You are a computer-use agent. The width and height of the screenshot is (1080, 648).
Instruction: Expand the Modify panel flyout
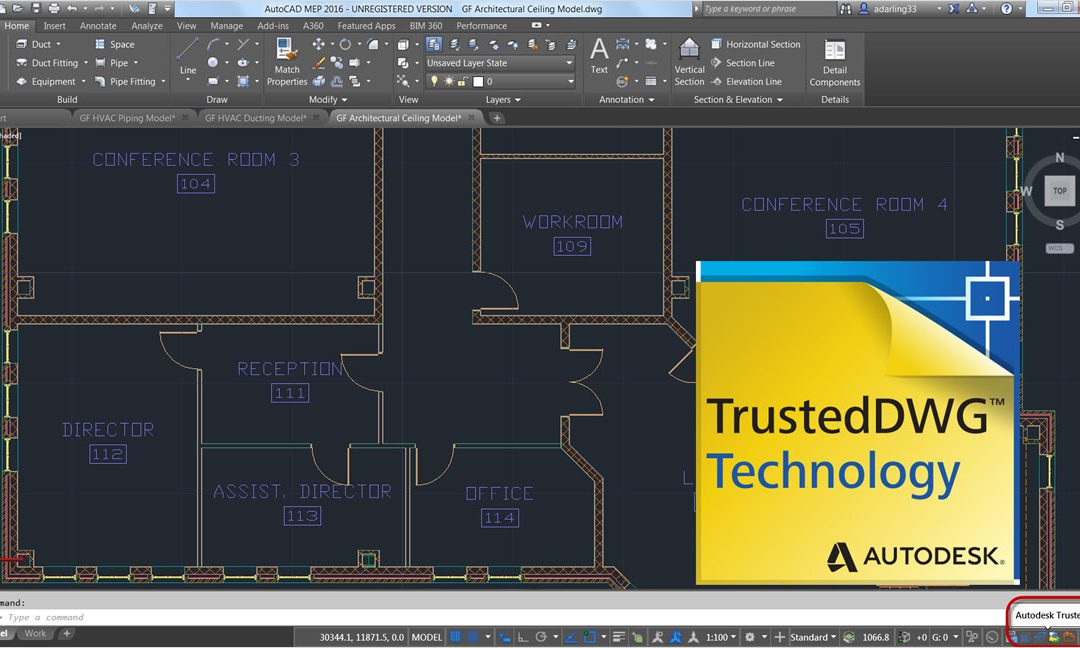click(x=328, y=99)
